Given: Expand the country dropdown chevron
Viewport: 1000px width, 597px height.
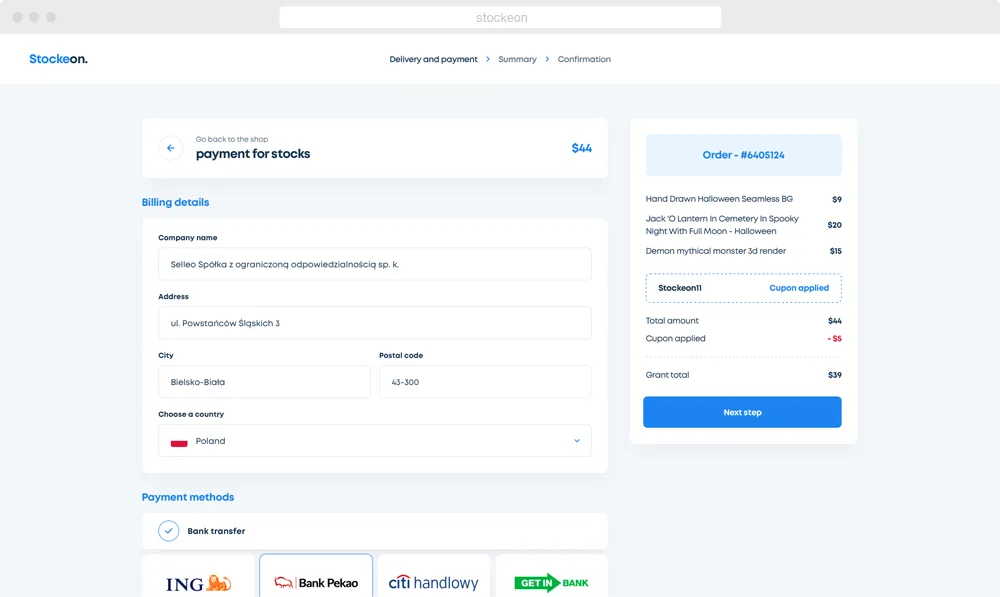Looking at the screenshot, I should [x=577, y=441].
